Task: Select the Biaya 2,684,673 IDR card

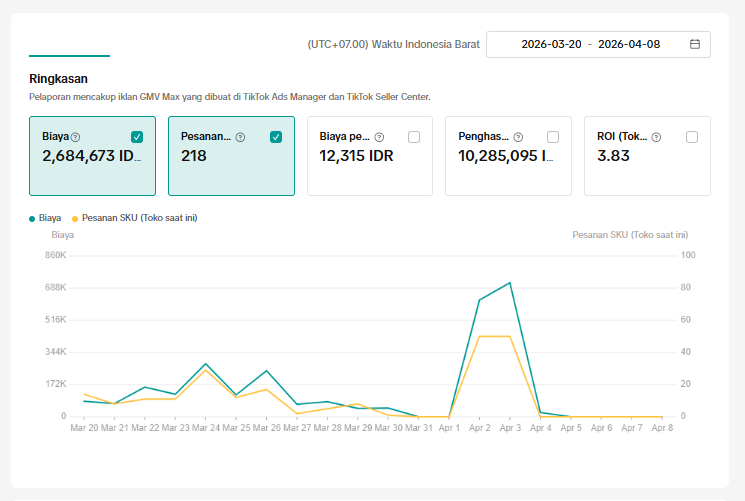Action: (x=92, y=156)
